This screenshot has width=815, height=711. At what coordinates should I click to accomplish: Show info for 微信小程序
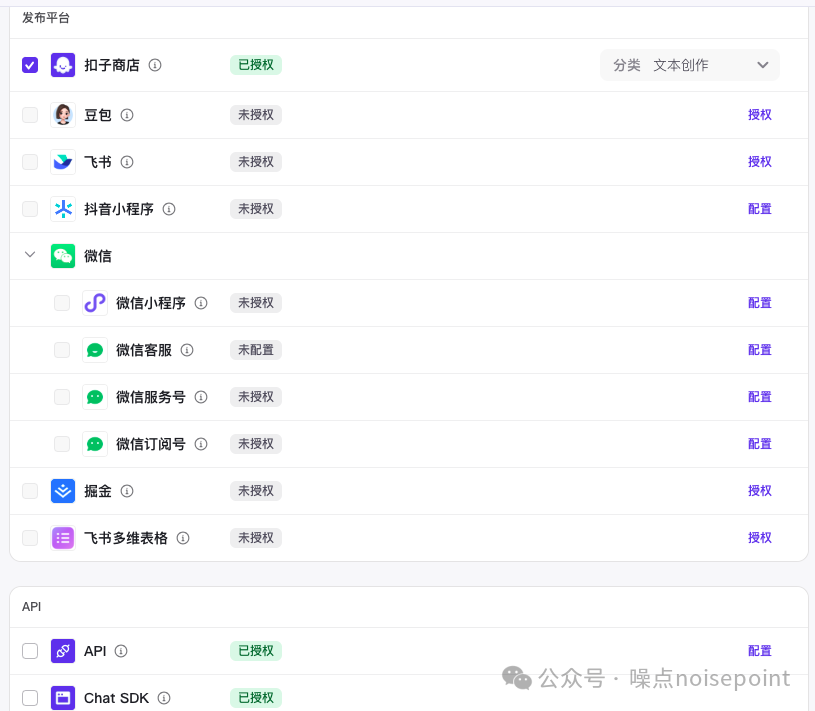(201, 303)
